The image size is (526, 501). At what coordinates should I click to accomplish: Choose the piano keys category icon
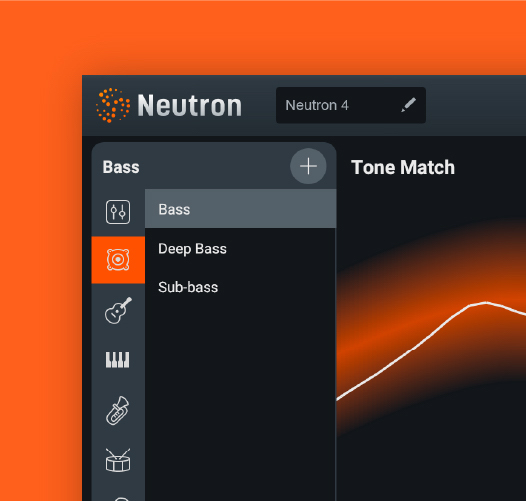(x=117, y=360)
